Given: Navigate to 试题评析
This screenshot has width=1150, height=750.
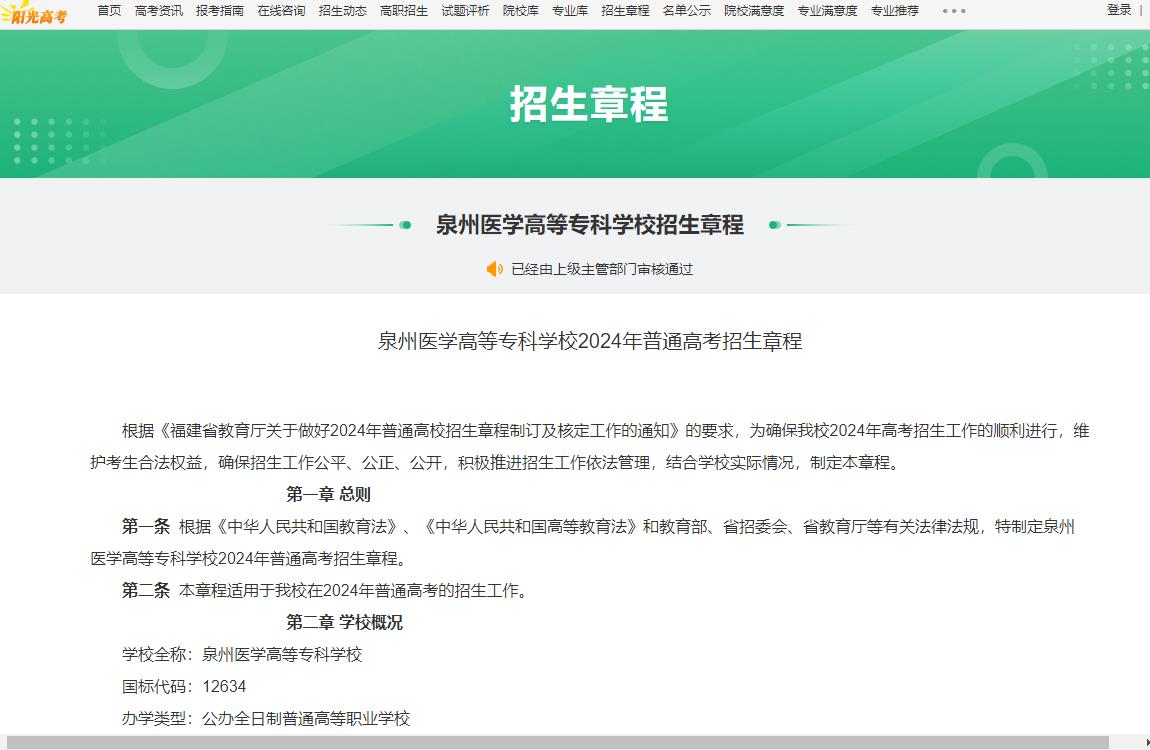Looking at the screenshot, I should (x=465, y=11).
